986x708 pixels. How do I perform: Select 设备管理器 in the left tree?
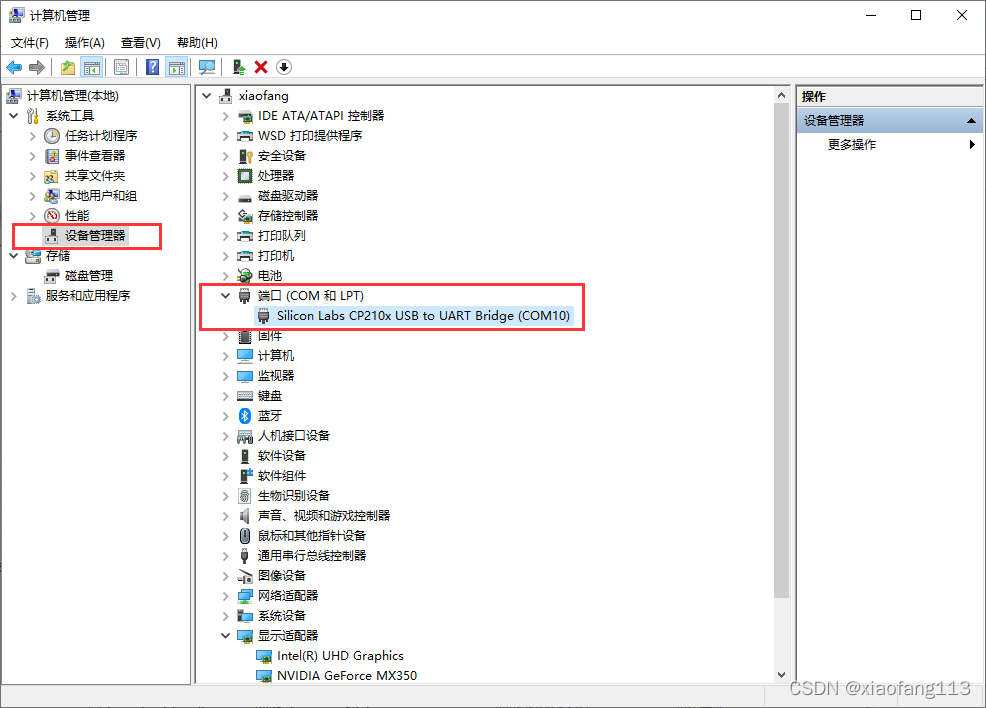point(95,236)
